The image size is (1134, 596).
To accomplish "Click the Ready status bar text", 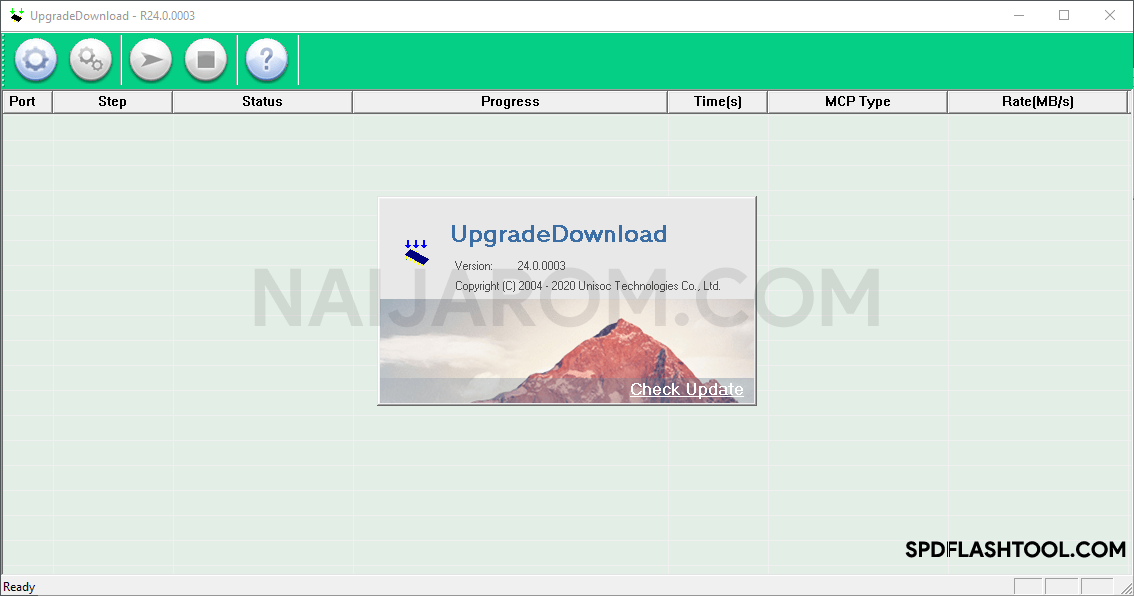I will coord(19,587).
